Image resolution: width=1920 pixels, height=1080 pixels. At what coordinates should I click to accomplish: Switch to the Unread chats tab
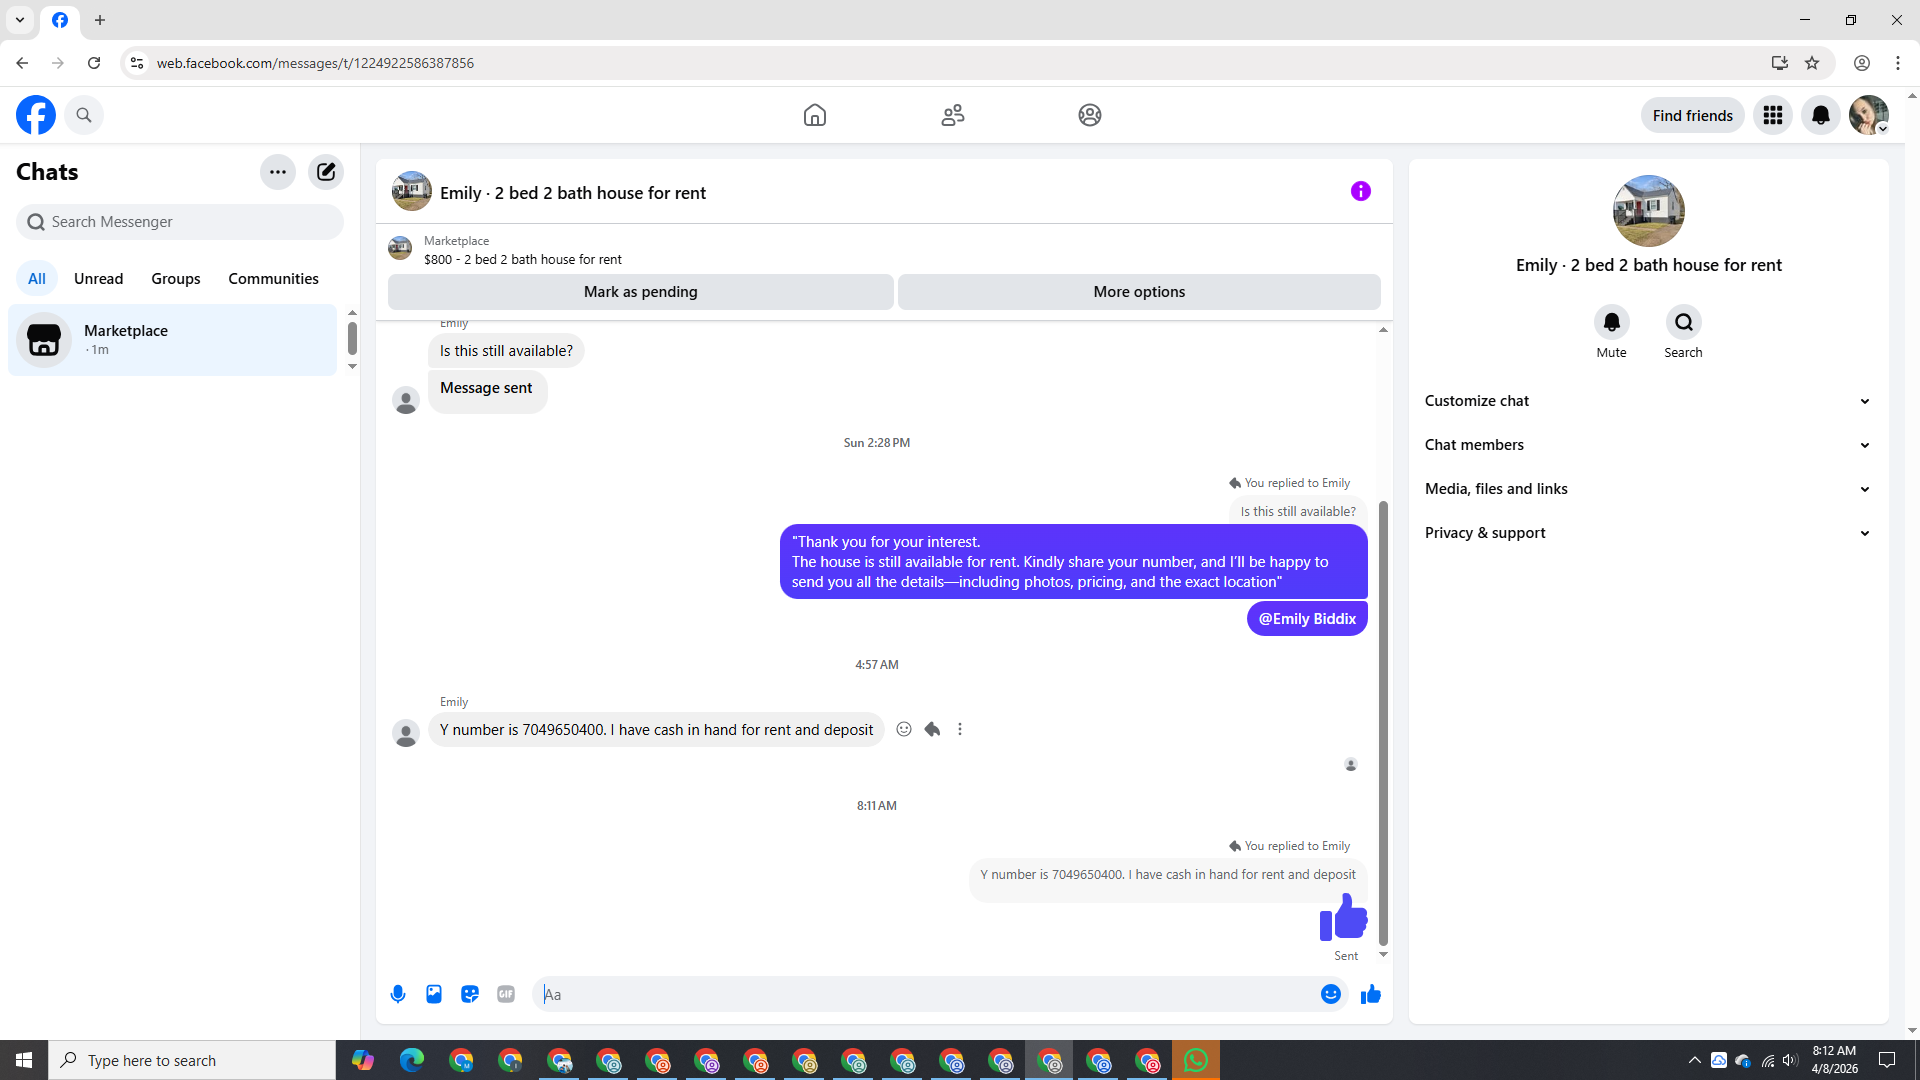[98, 279]
